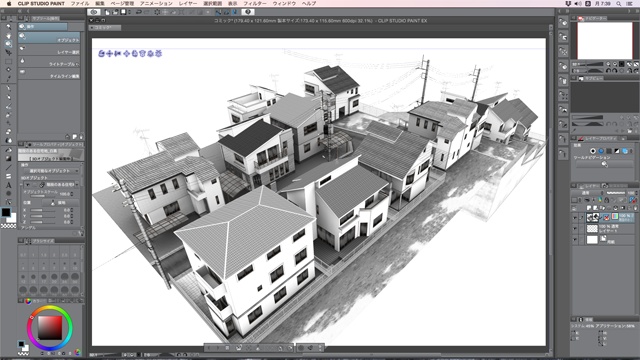Select the rectangle Selection tool

click(8, 61)
